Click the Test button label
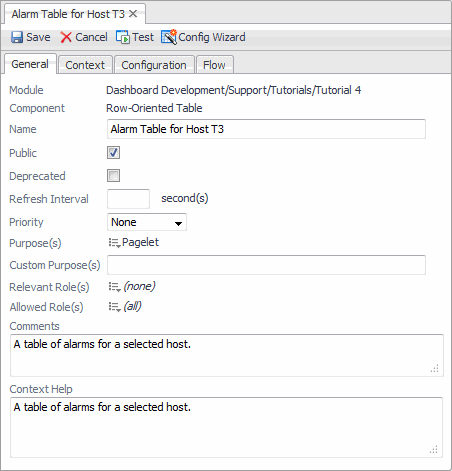The width and height of the screenshot is (452, 471). (x=143, y=37)
